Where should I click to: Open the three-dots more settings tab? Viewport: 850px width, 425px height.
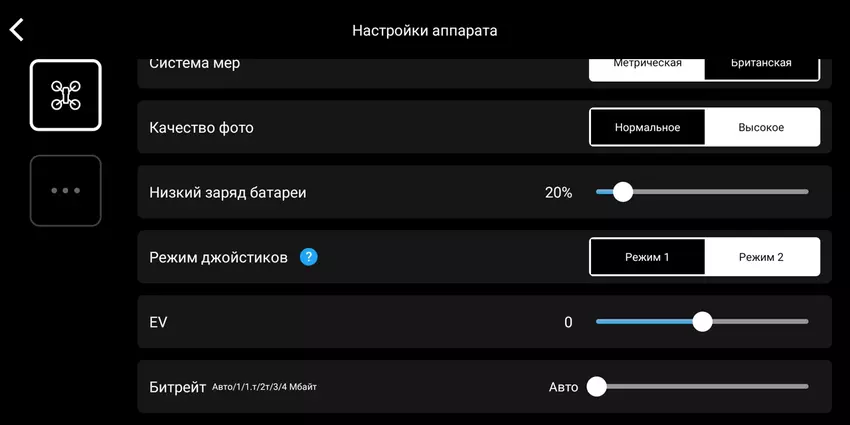pos(65,190)
